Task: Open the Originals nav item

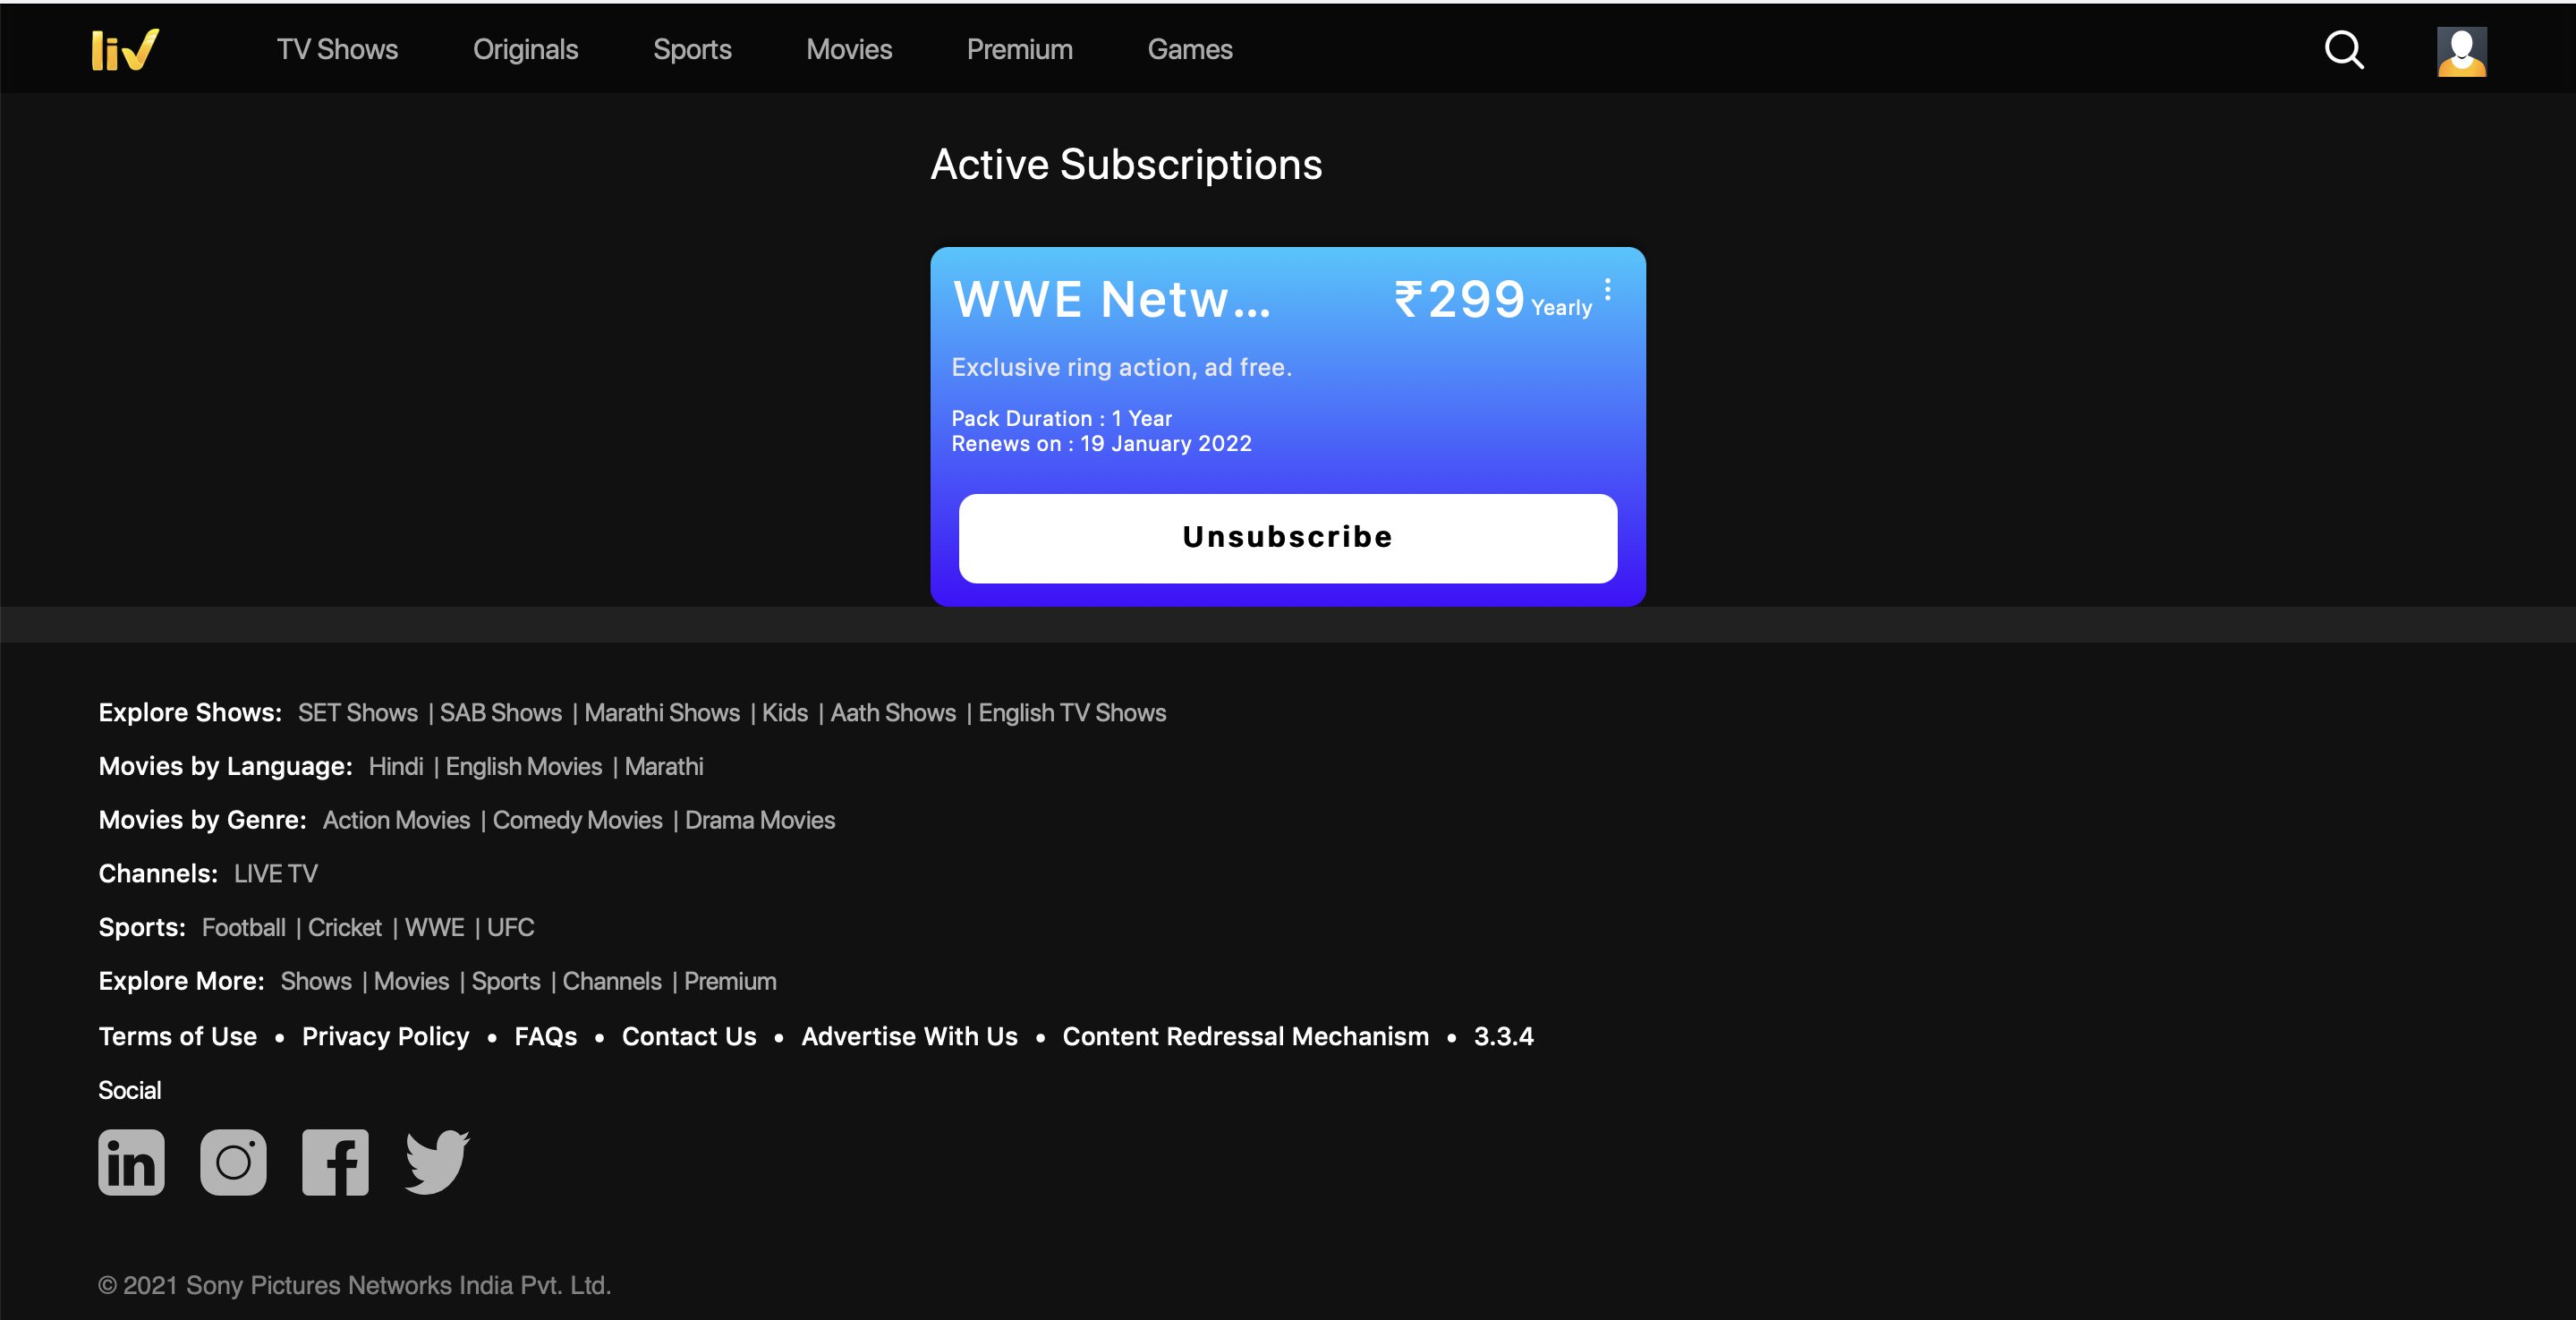Action: 525,49
